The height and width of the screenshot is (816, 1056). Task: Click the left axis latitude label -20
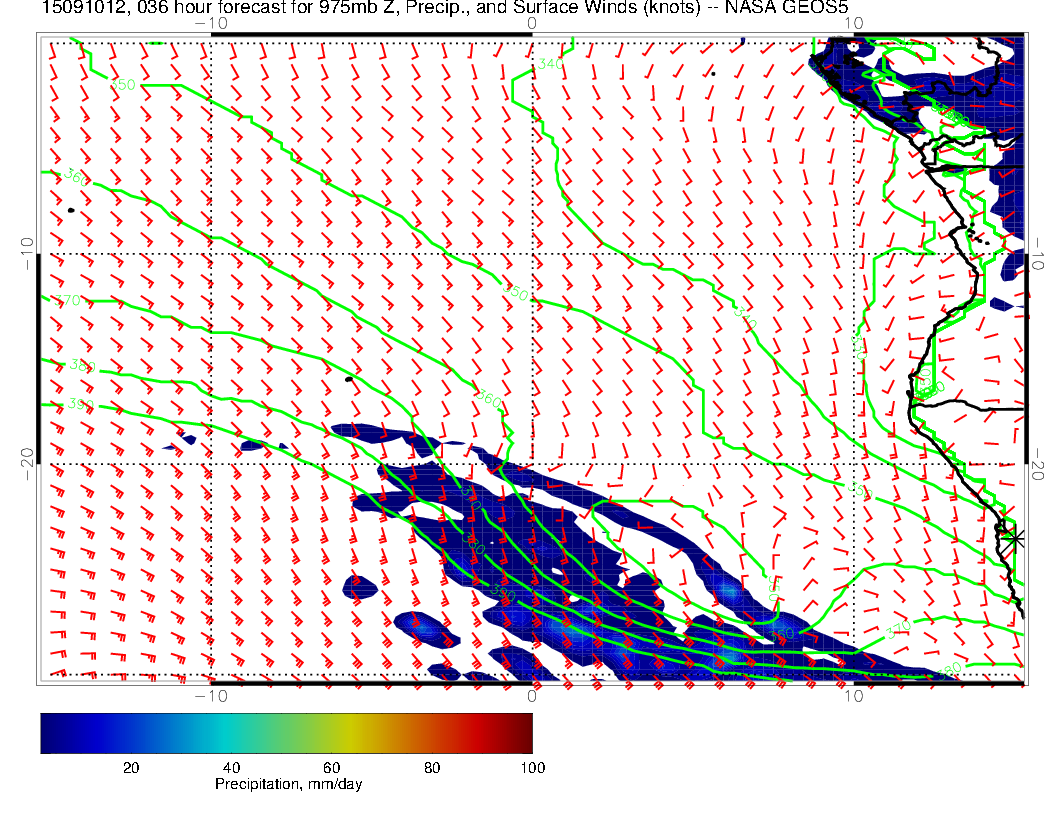[x=28, y=464]
